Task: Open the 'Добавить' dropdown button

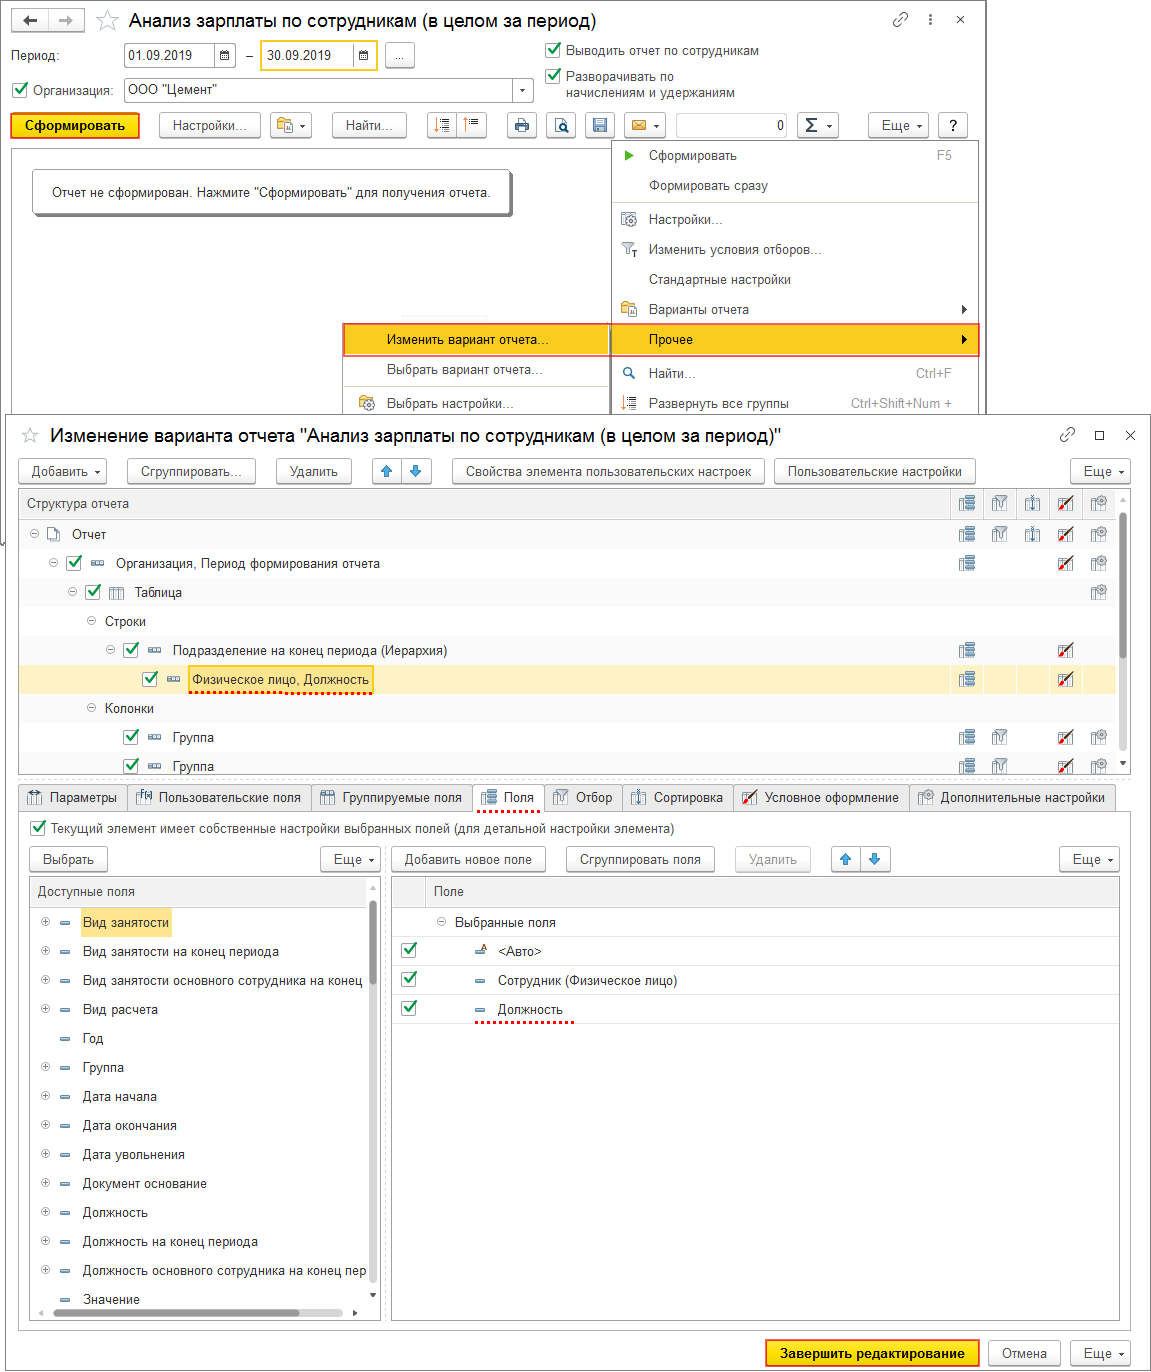Action: pyautogui.click(x=66, y=471)
